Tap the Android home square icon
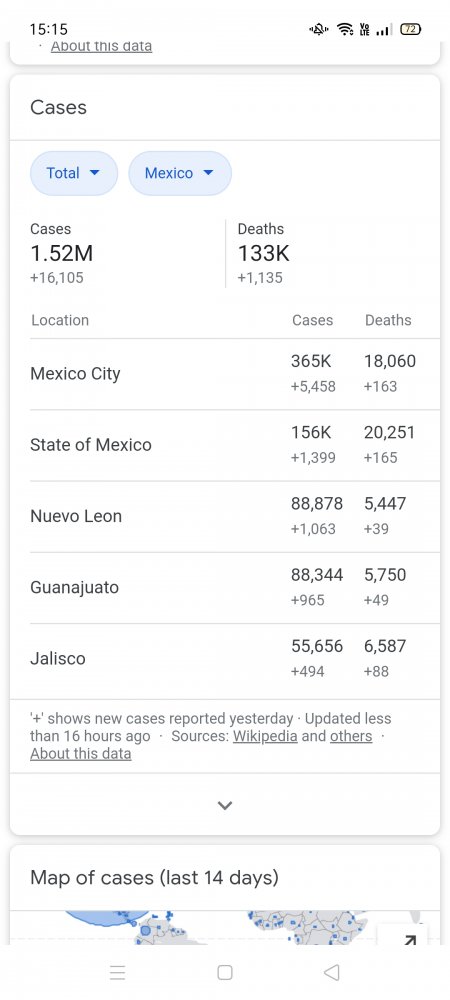This screenshot has width=450, height=1000. (x=224, y=972)
